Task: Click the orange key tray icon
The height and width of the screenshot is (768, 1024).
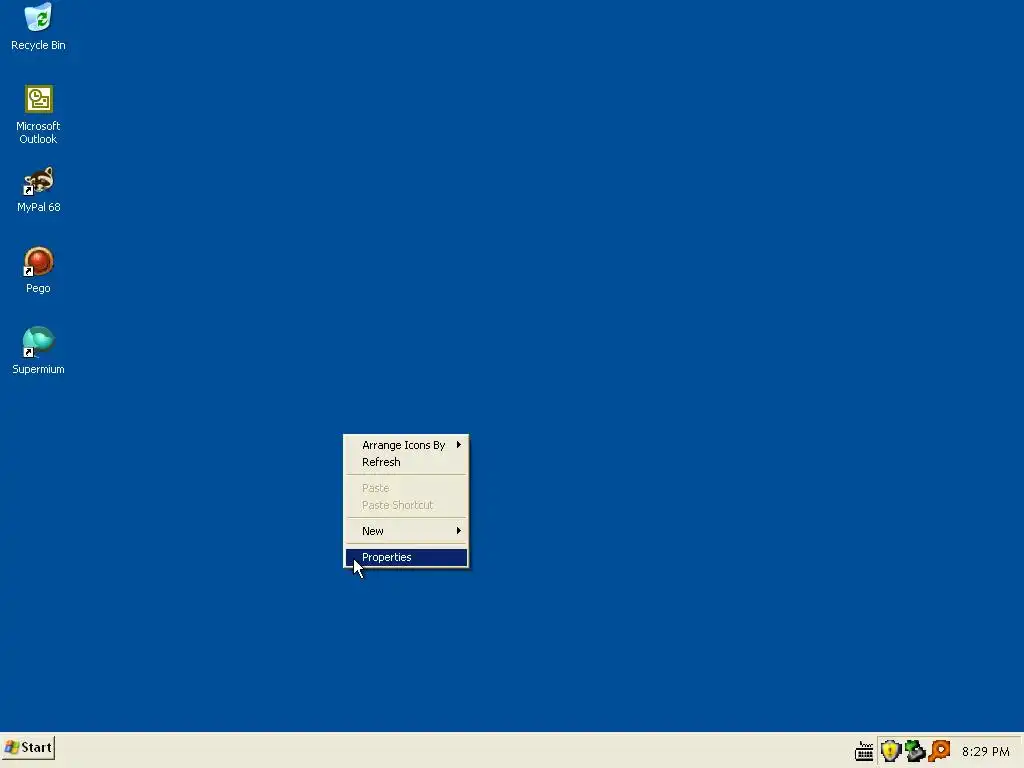Action: click(x=939, y=751)
